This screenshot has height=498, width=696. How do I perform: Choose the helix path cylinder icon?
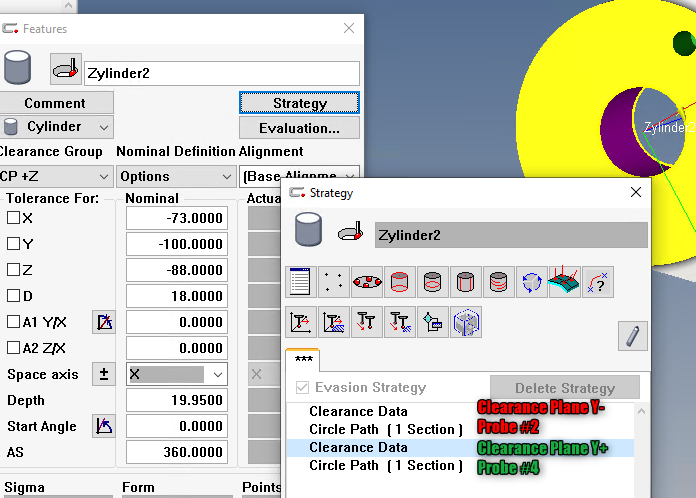click(499, 282)
